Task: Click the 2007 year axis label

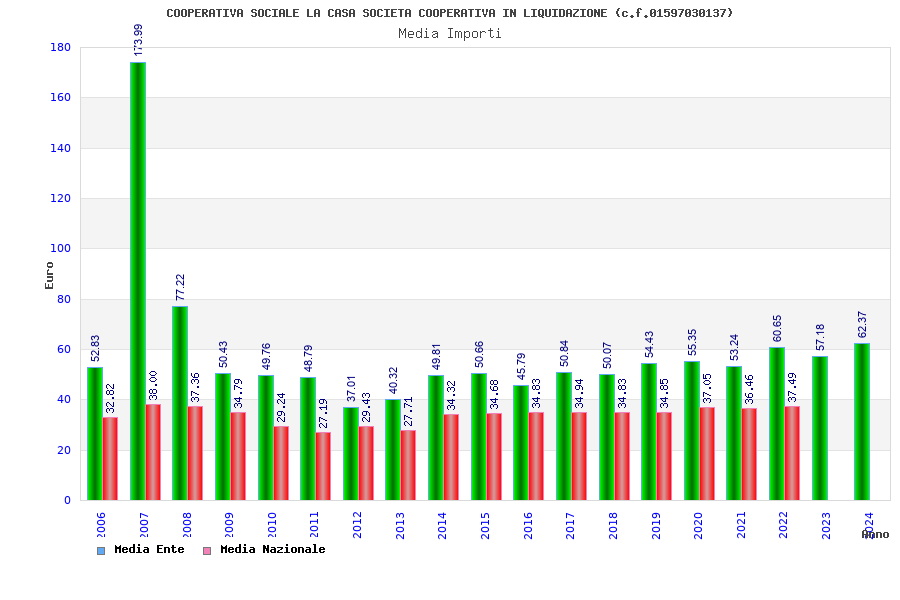Action: tap(144, 525)
